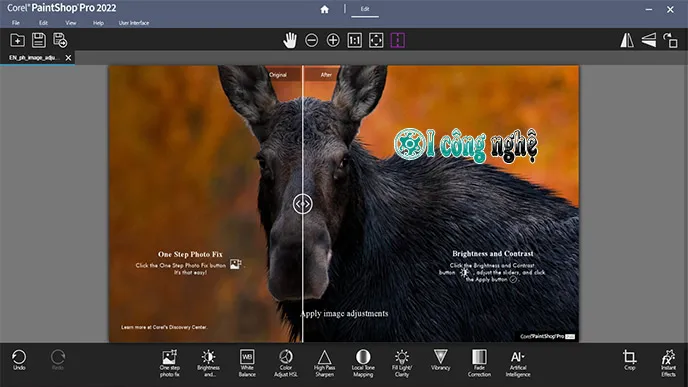Open Fill Light/Clarity tool
The width and height of the screenshot is (688, 387).
[x=401, y=364]
